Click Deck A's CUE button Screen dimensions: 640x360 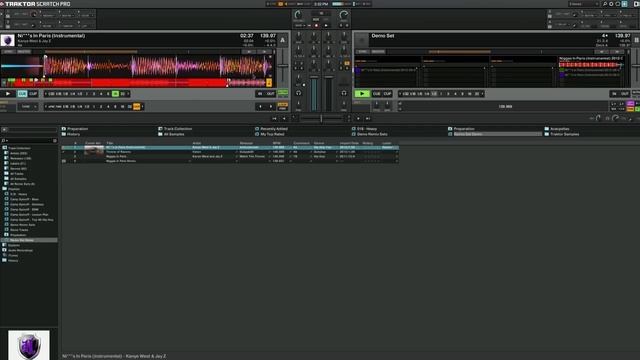(x=22, y=94)
